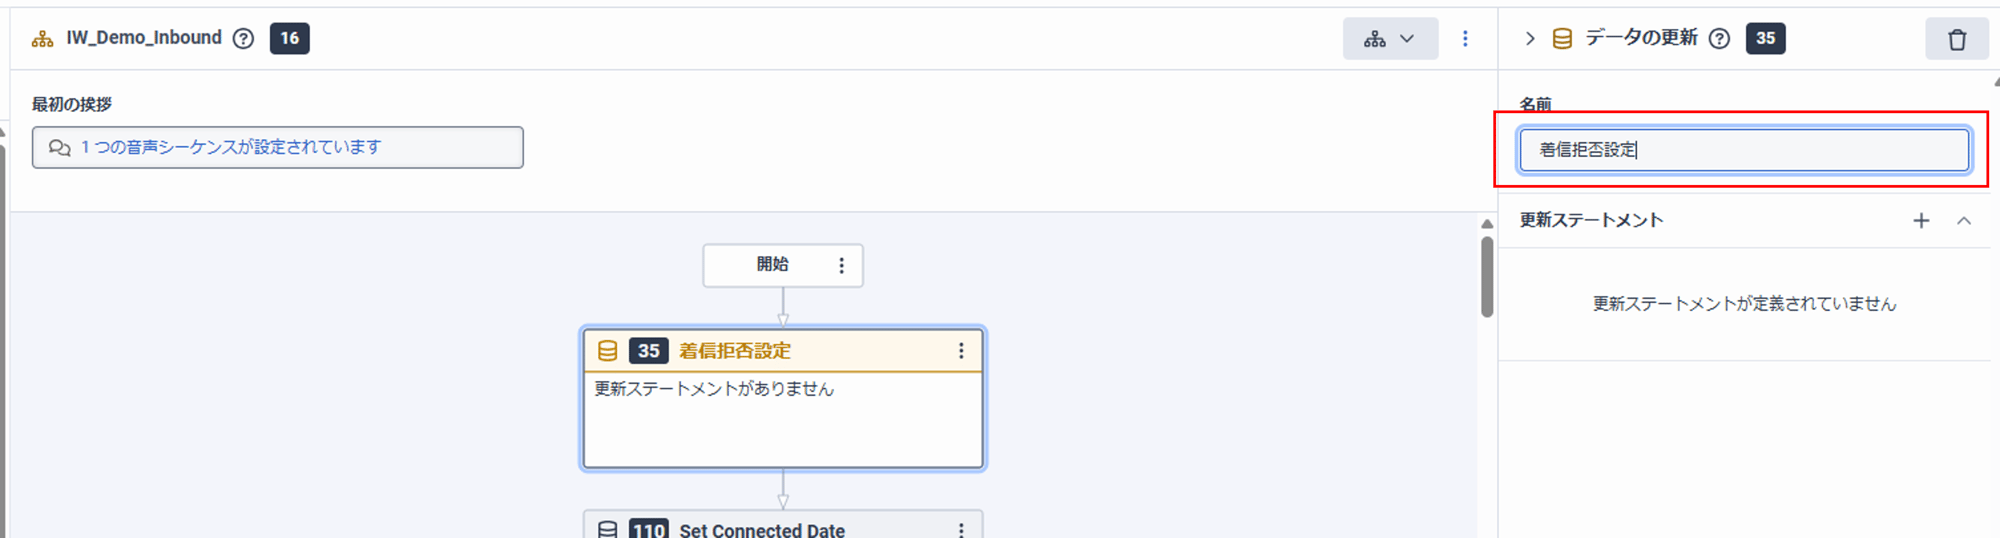Open the audio sequence settings link

tap(231, 147)
